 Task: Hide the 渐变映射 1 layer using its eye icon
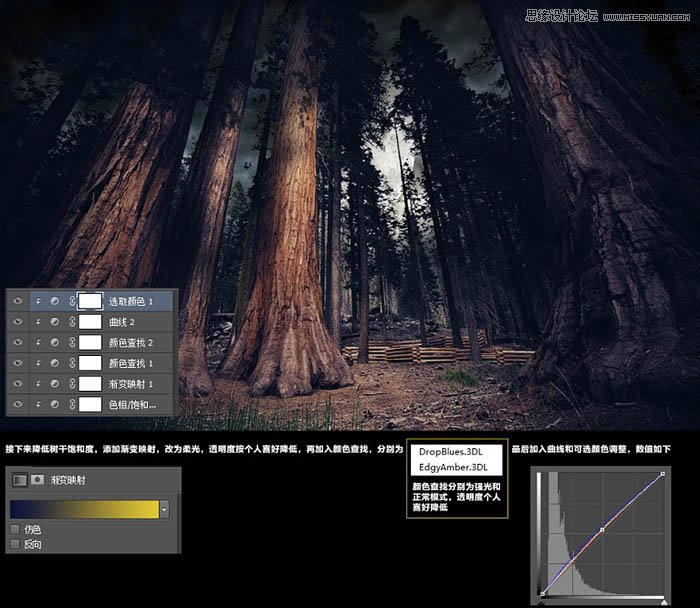click(18, 383)
